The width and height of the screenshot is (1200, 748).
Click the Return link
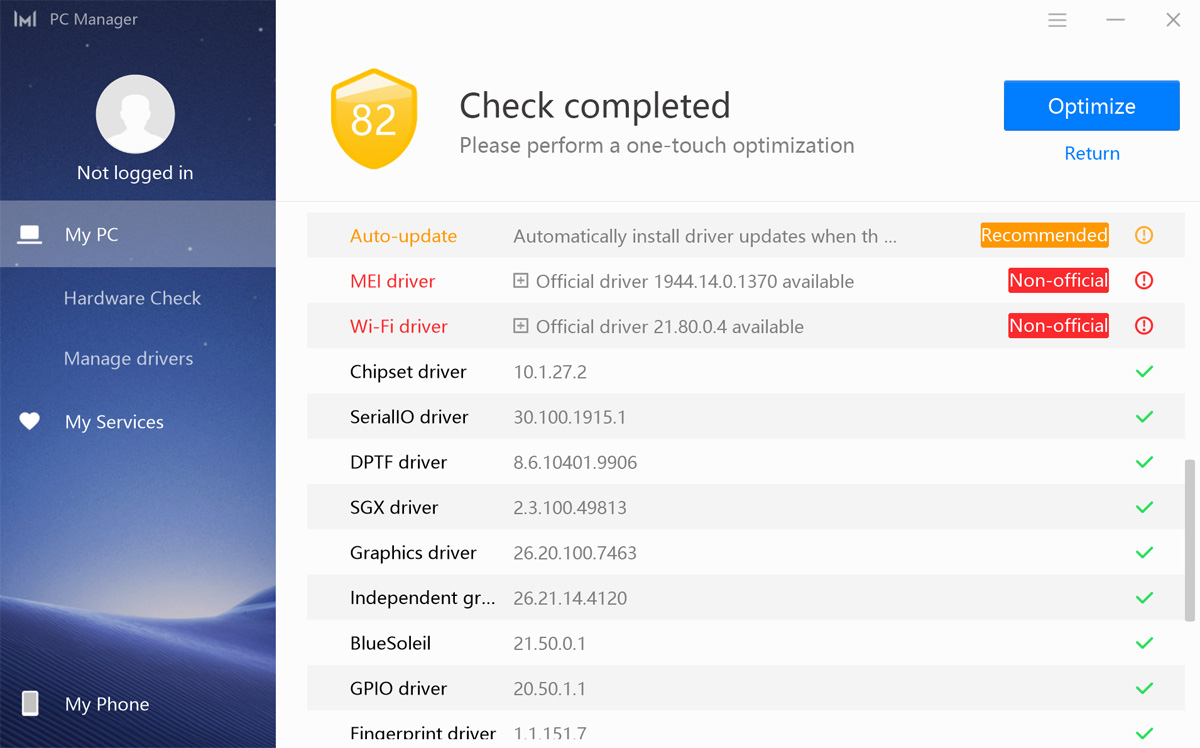pyautogui.click(x=1092, y=153)
